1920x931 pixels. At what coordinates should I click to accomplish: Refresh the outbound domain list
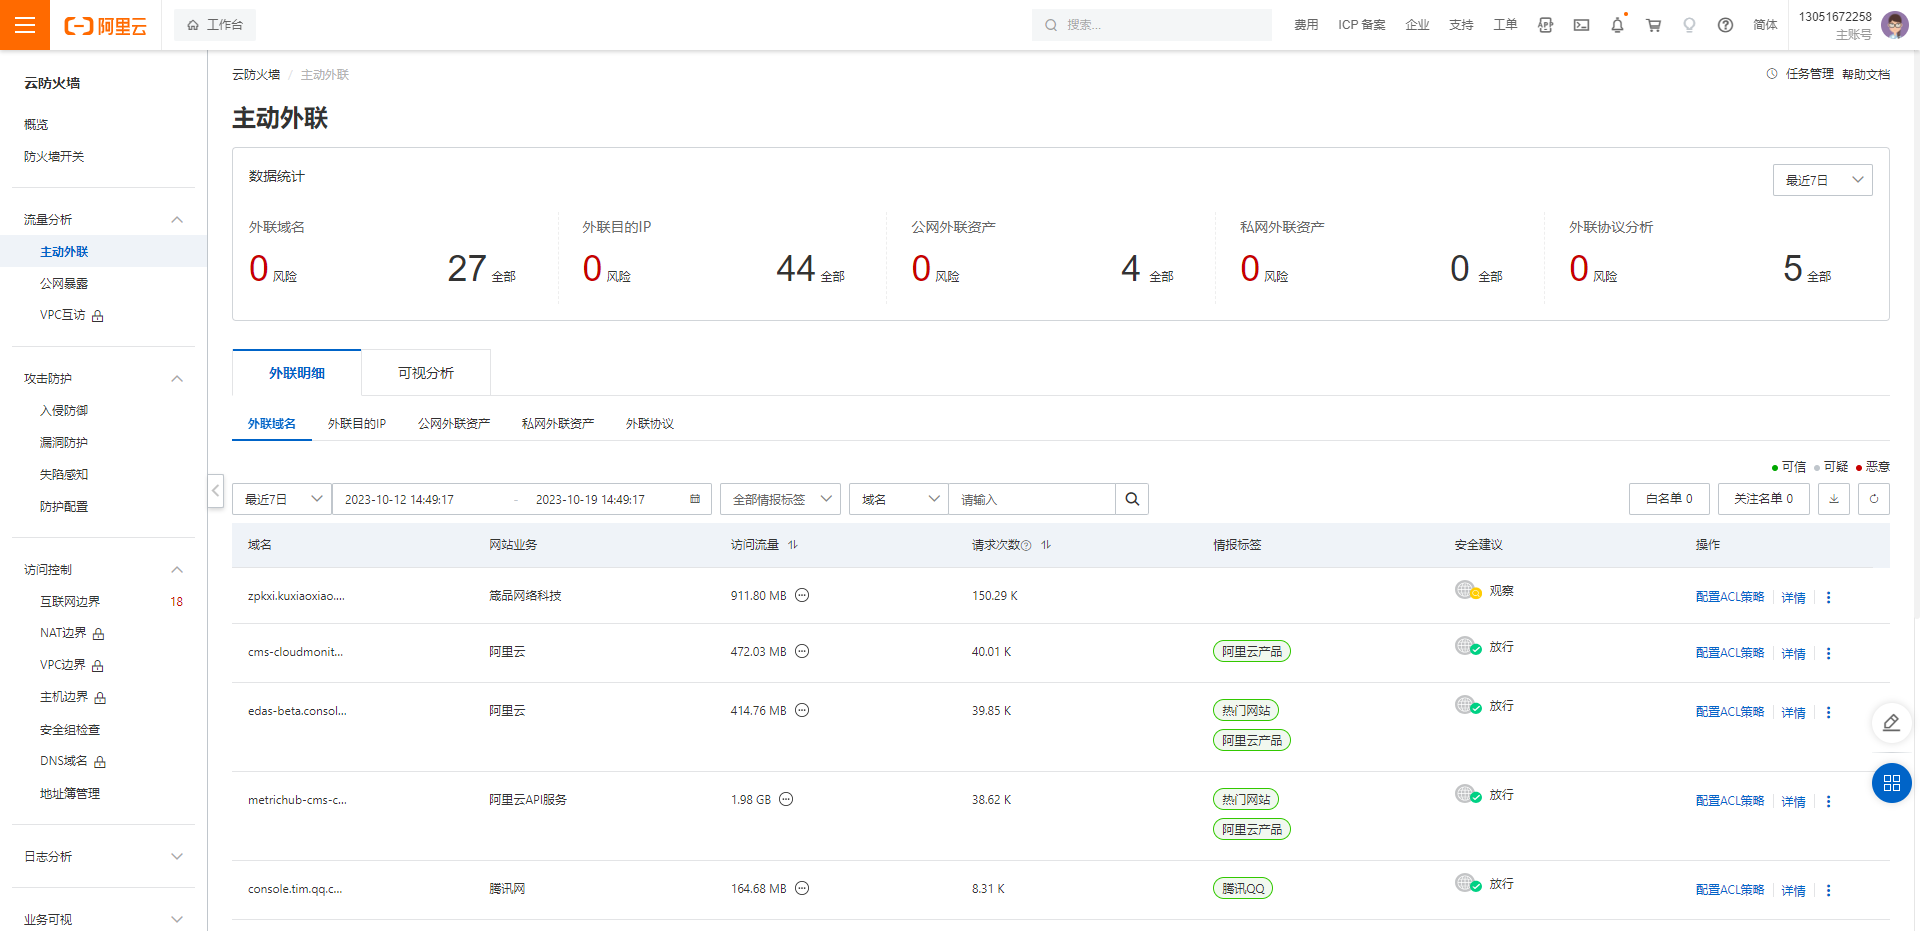point(1873,498)
